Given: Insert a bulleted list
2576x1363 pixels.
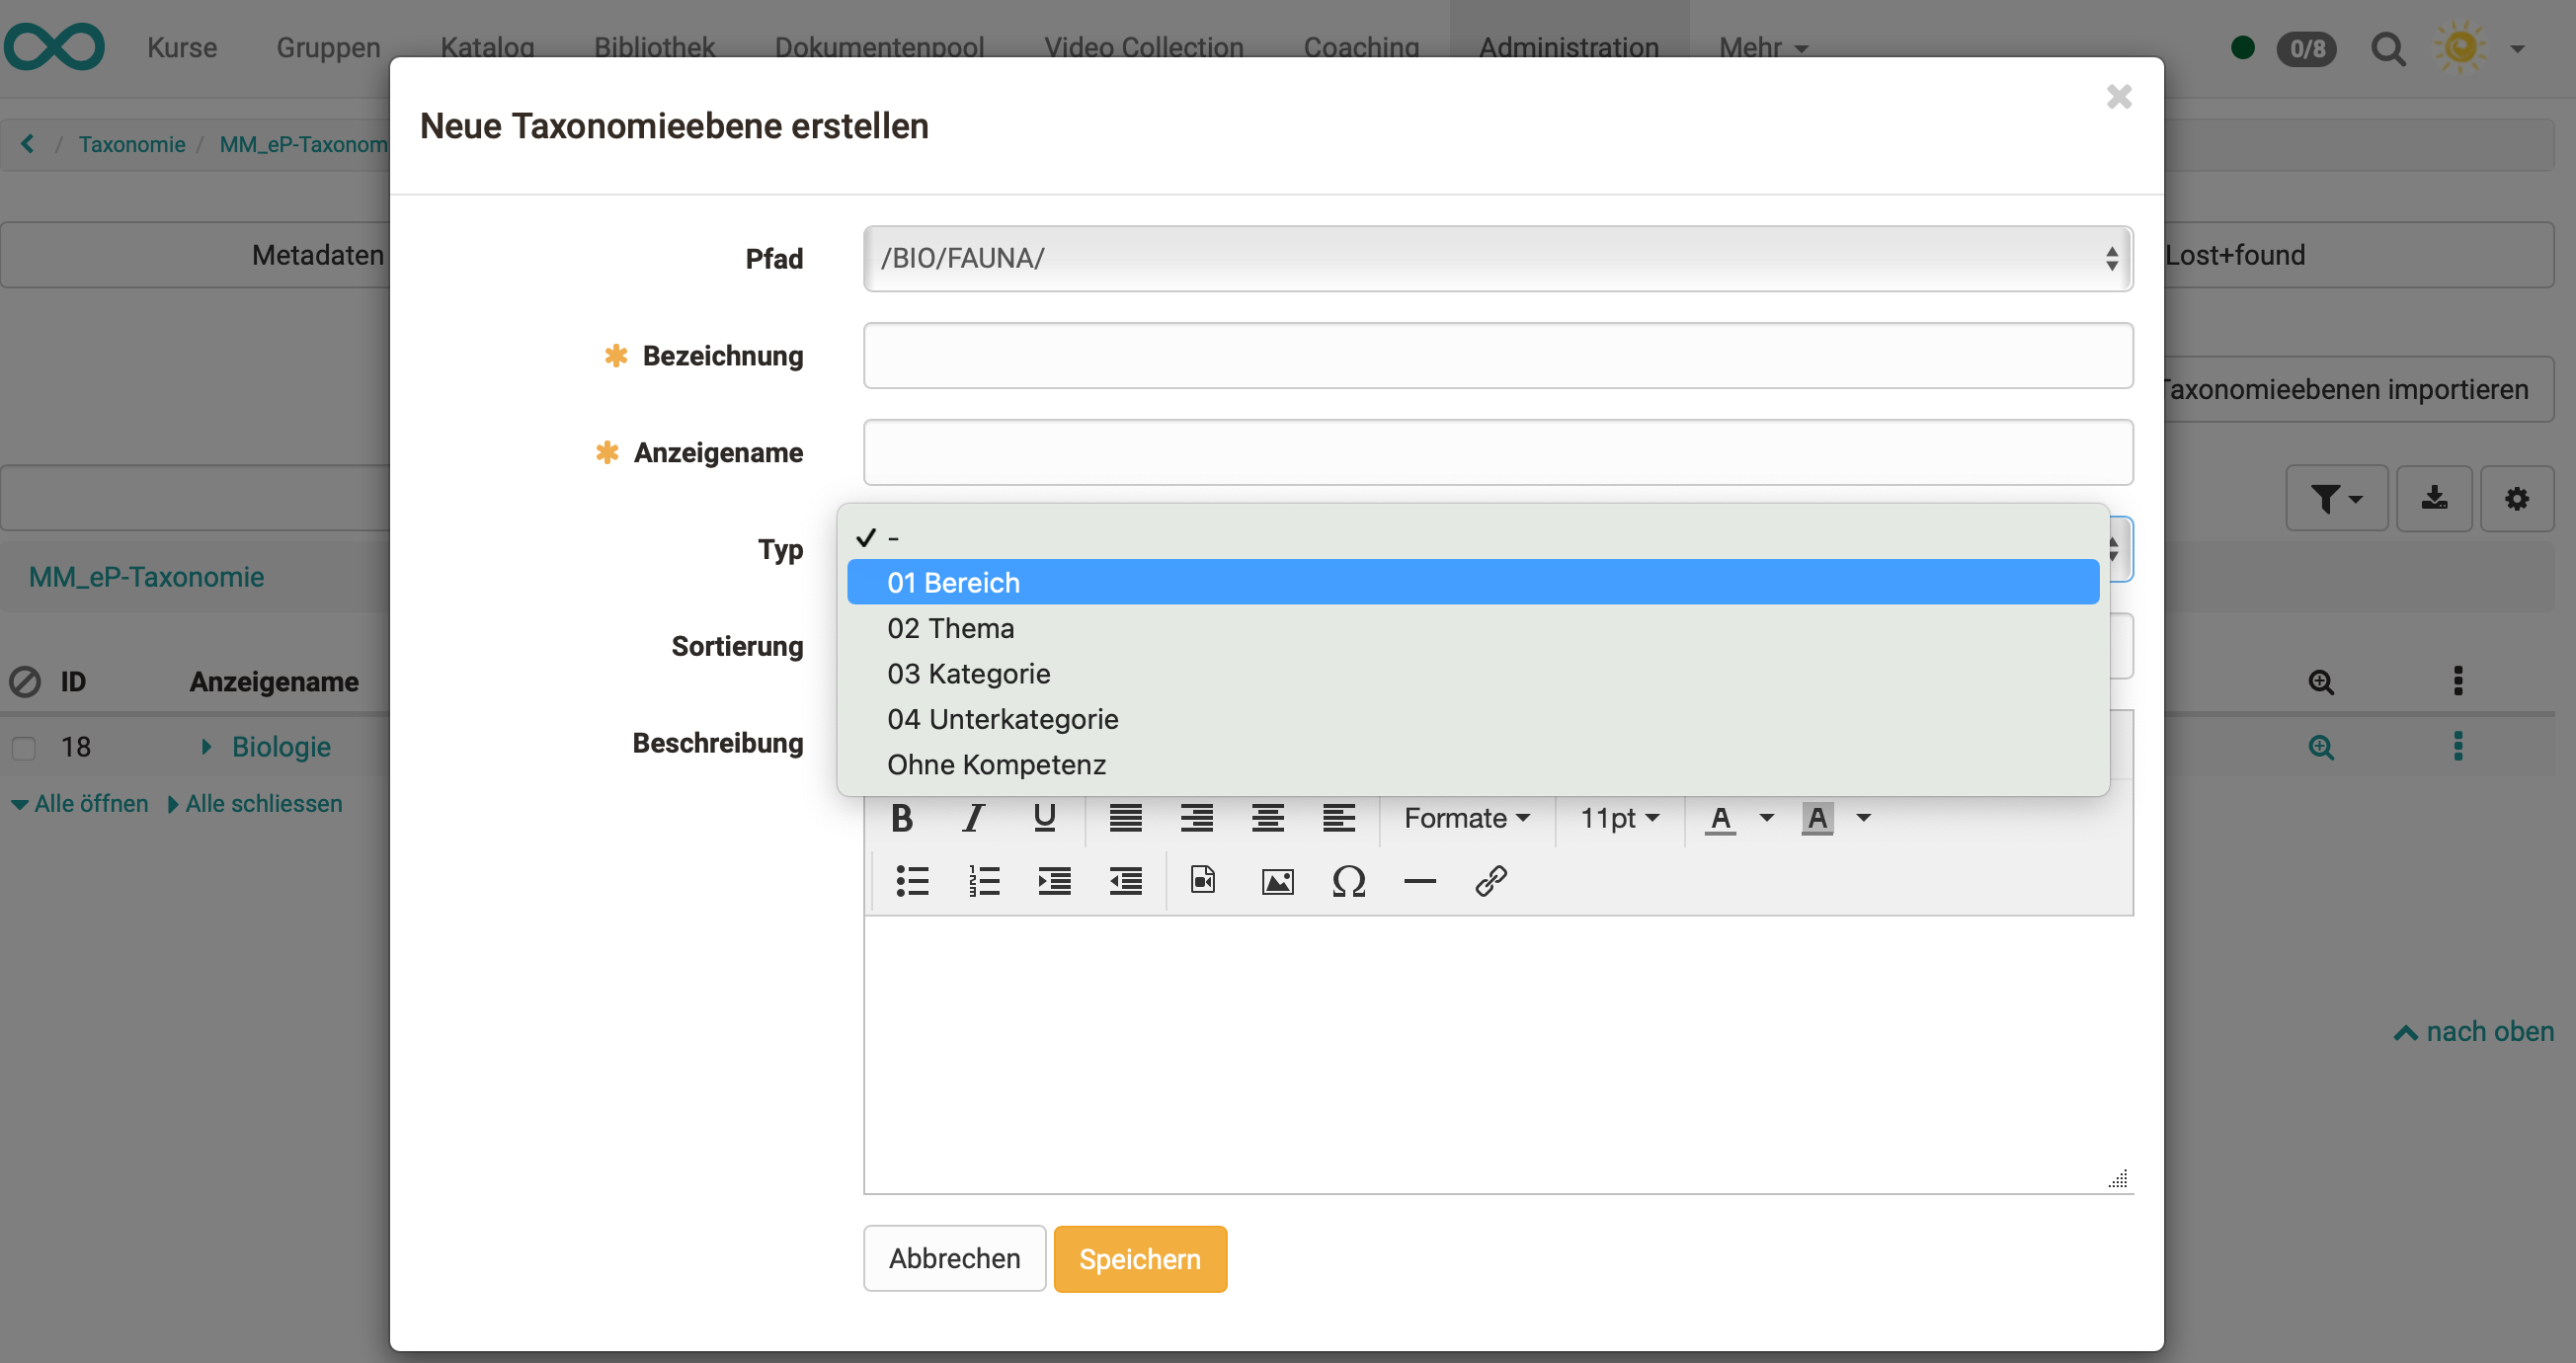Looking at the screenshot, I should tap(912, 881).
